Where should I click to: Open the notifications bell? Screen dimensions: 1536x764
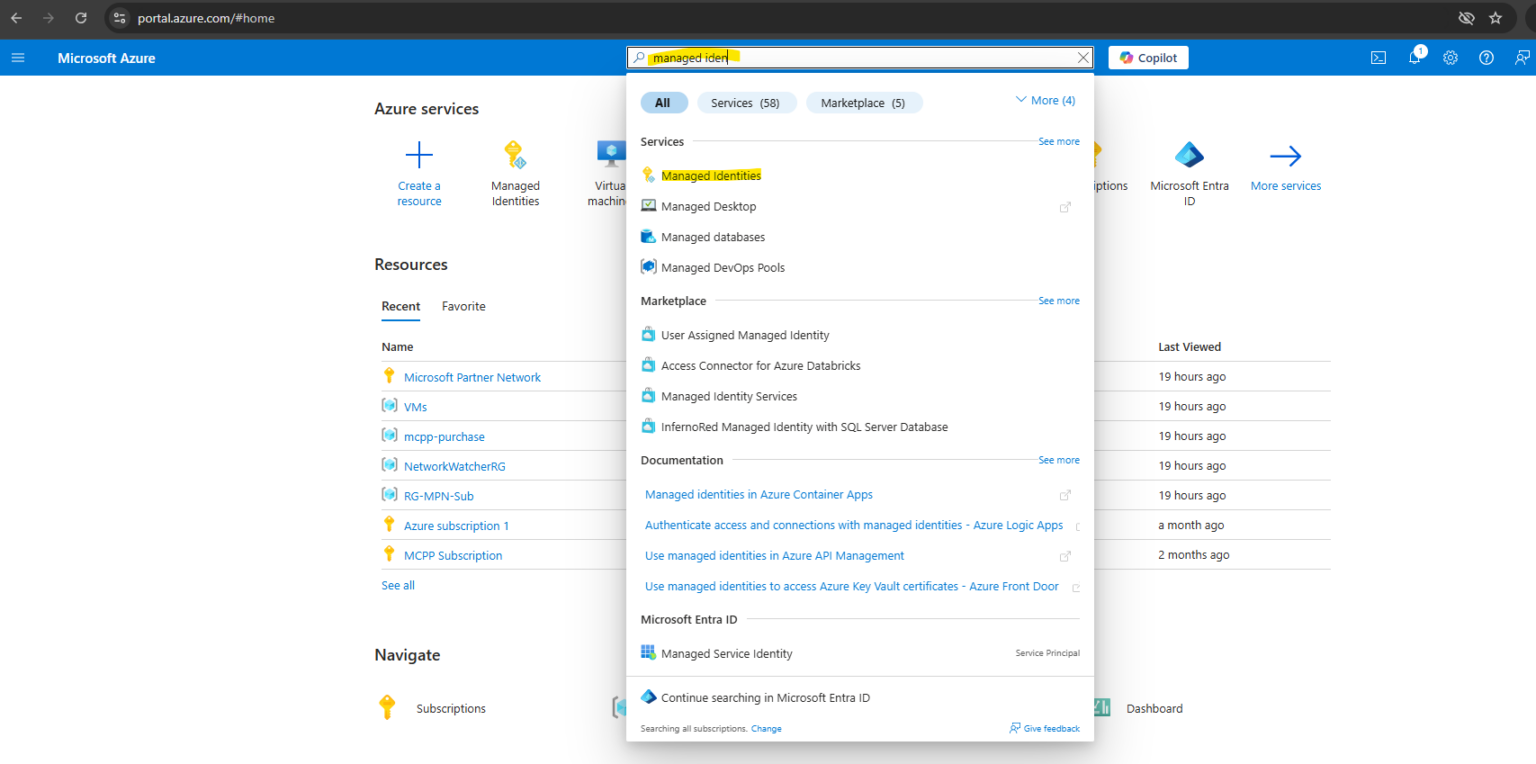click(x=1414, y=57)
